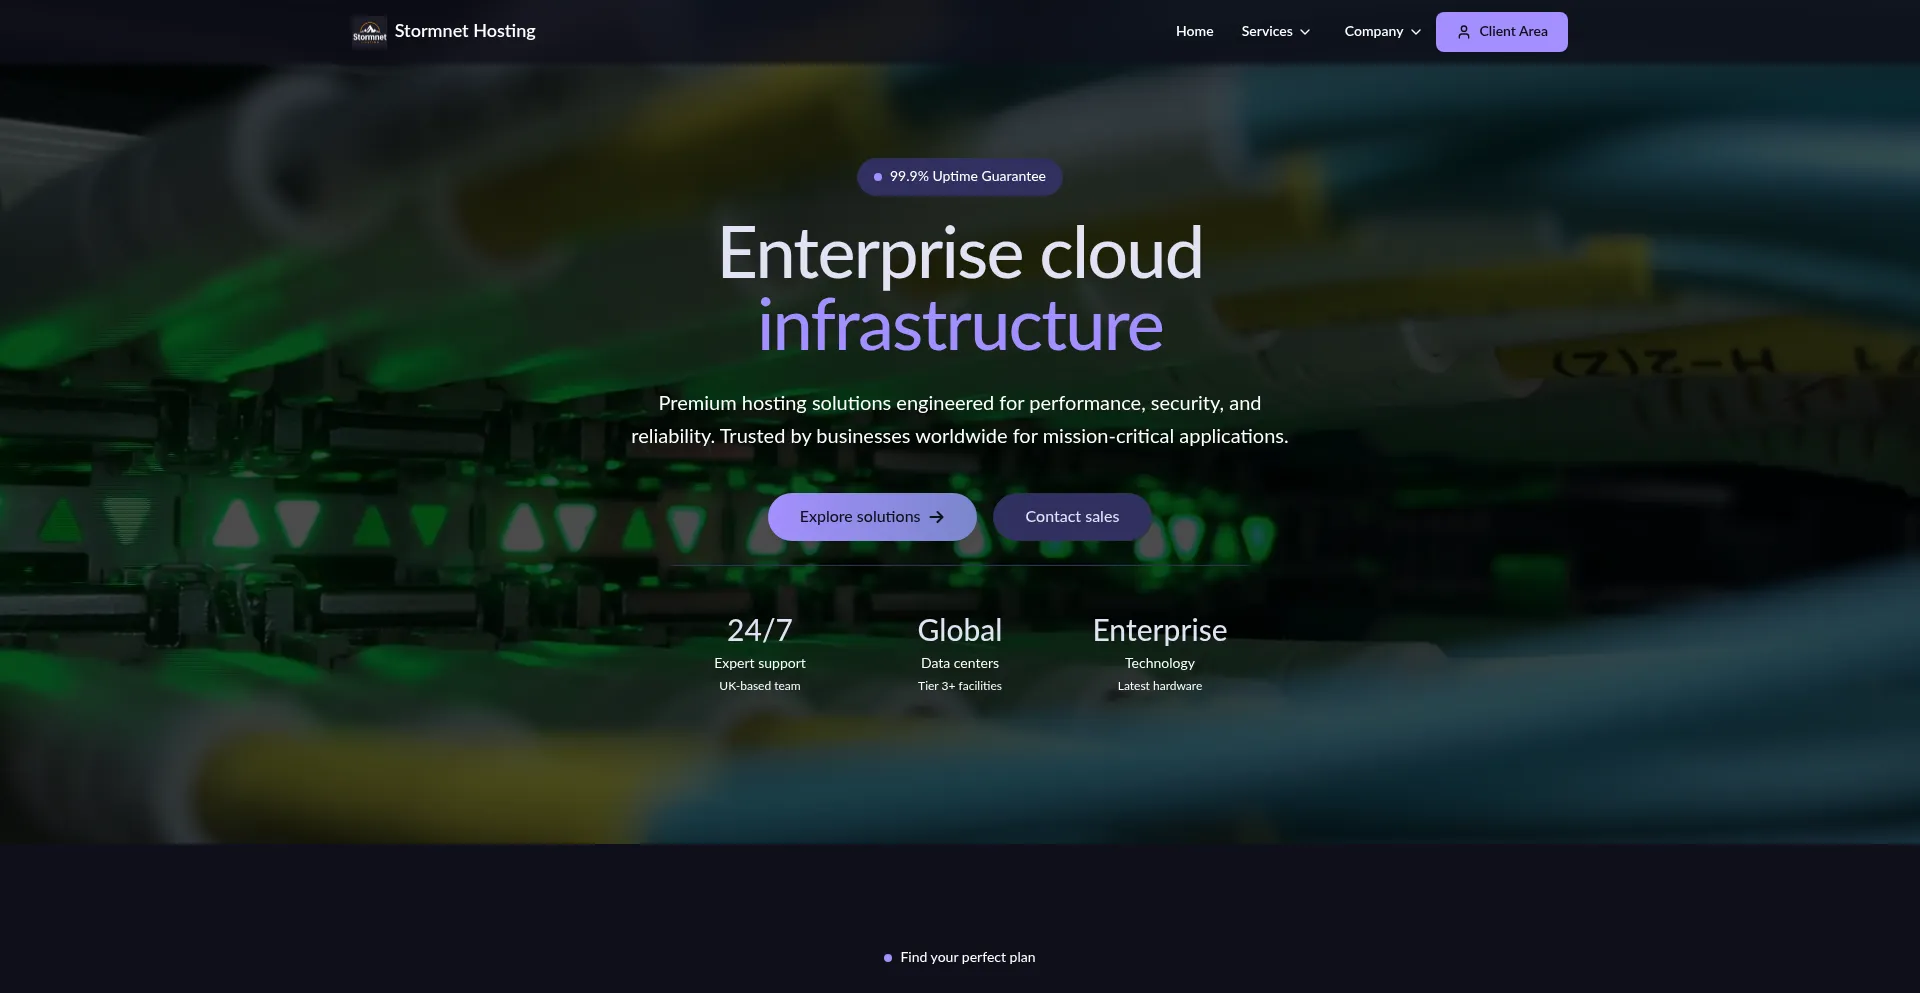Expand the Services chevron arrow
The width and height of the screenshot is (1920, 993).
[1305, 32]
